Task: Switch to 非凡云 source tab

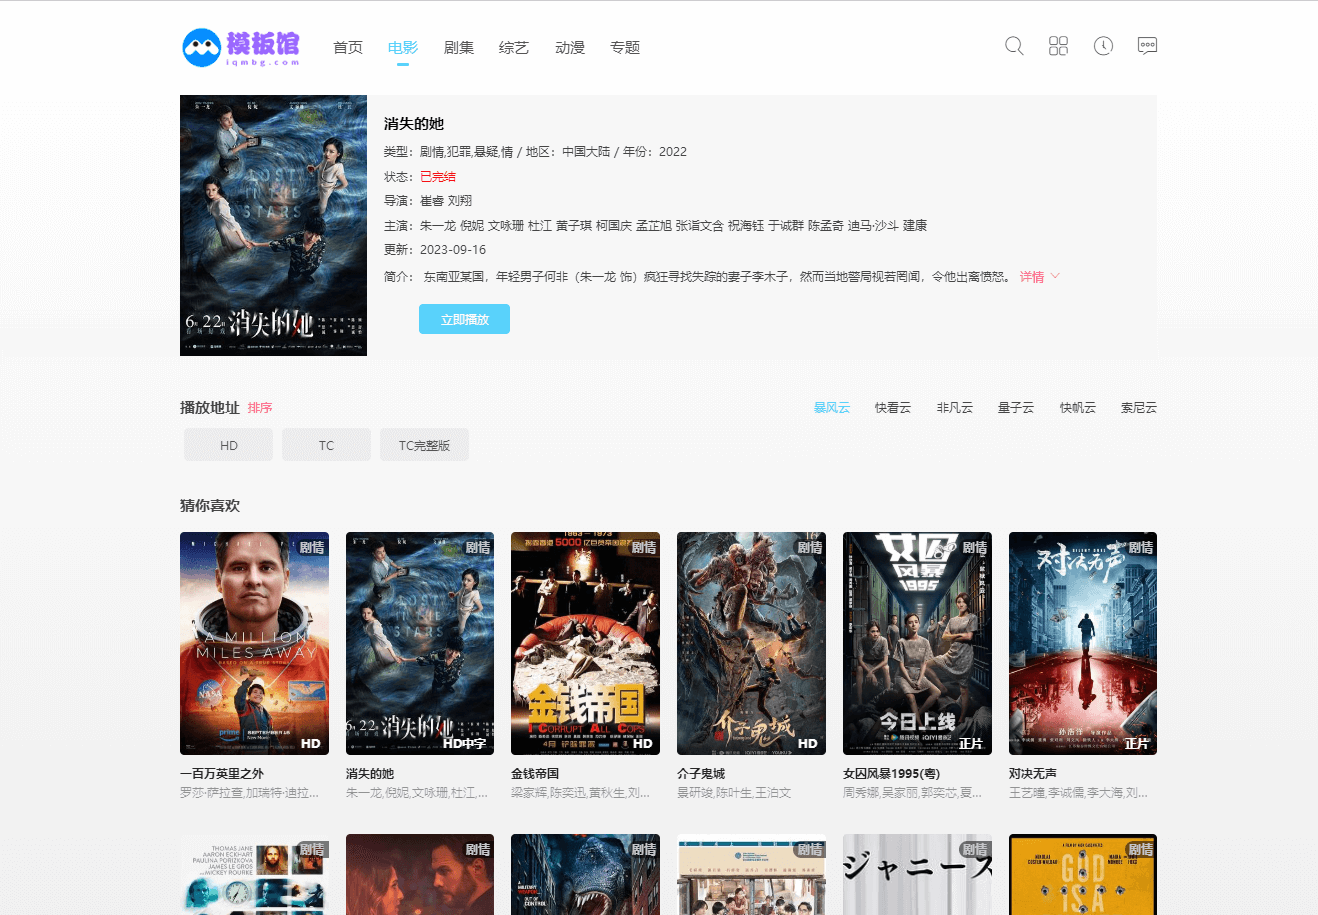Action: 955,408
